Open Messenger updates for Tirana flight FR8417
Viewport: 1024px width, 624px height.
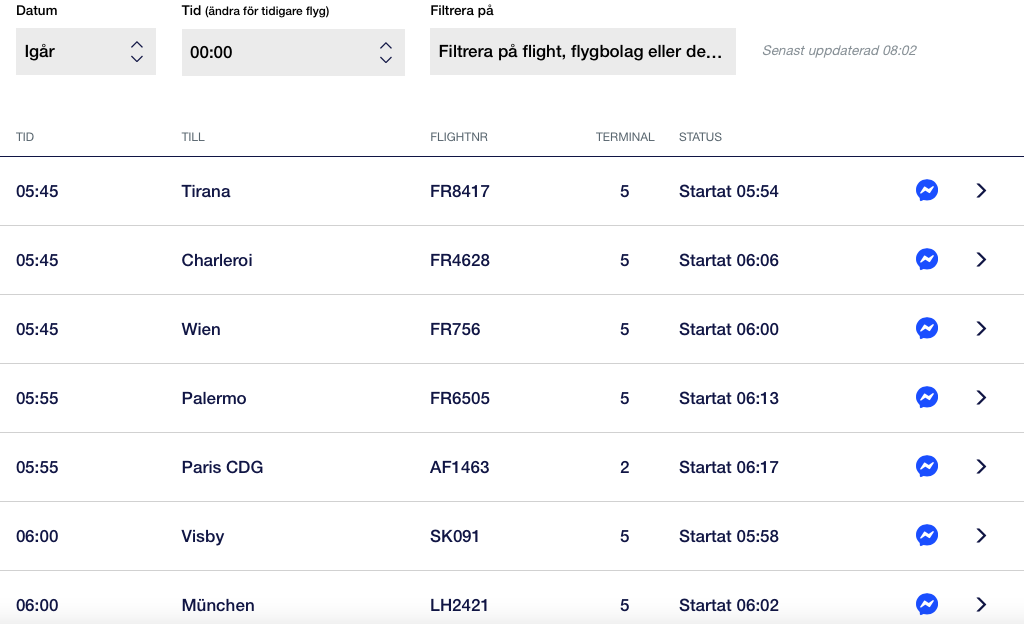click(x=927, y=191)
